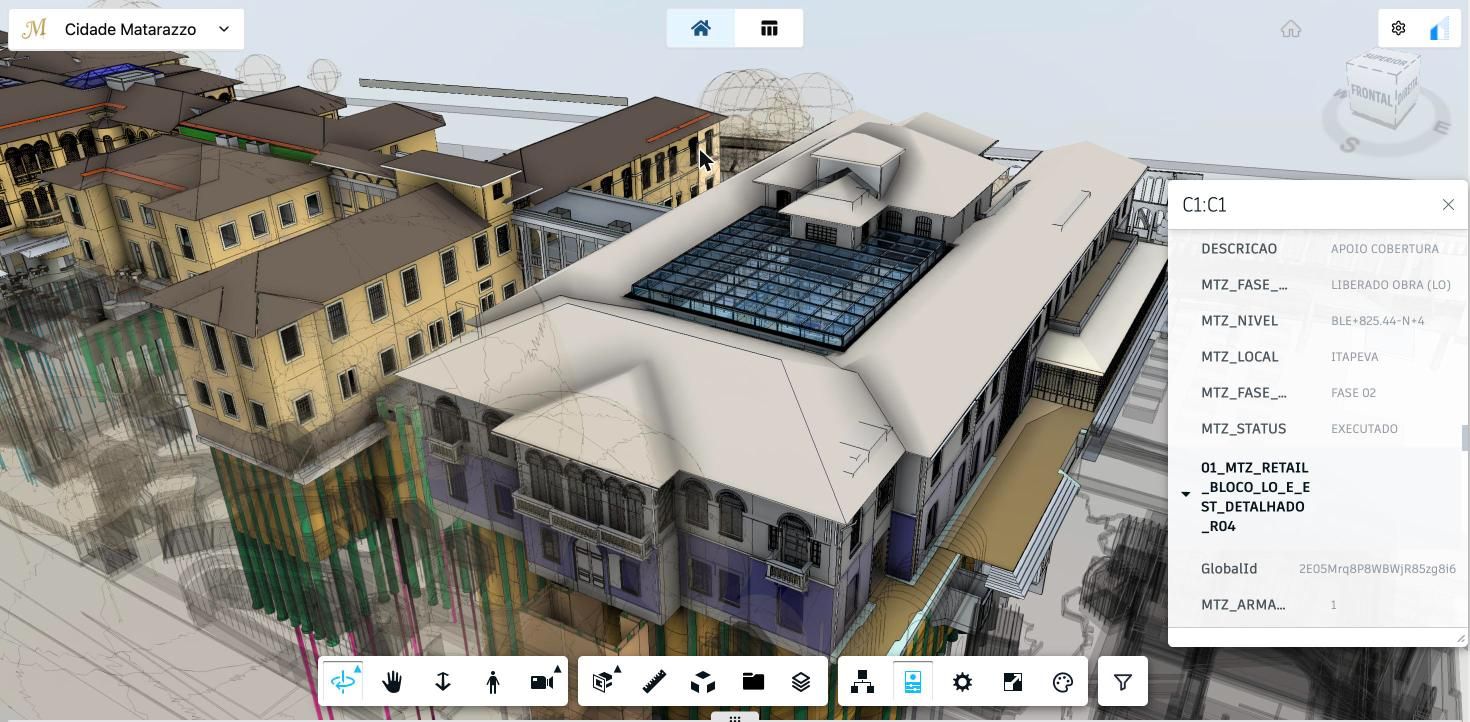Image resolution: width=1470 pixels, height=722 pixels.
Task: Open the color palette theme tool
Action: pyautogui.click(x=1063, y=682)
